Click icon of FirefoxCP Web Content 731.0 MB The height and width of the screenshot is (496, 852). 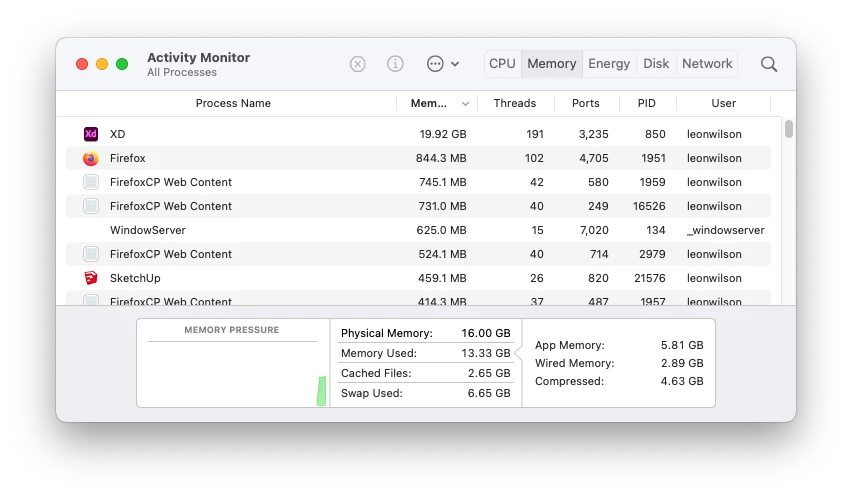[91, 206]
